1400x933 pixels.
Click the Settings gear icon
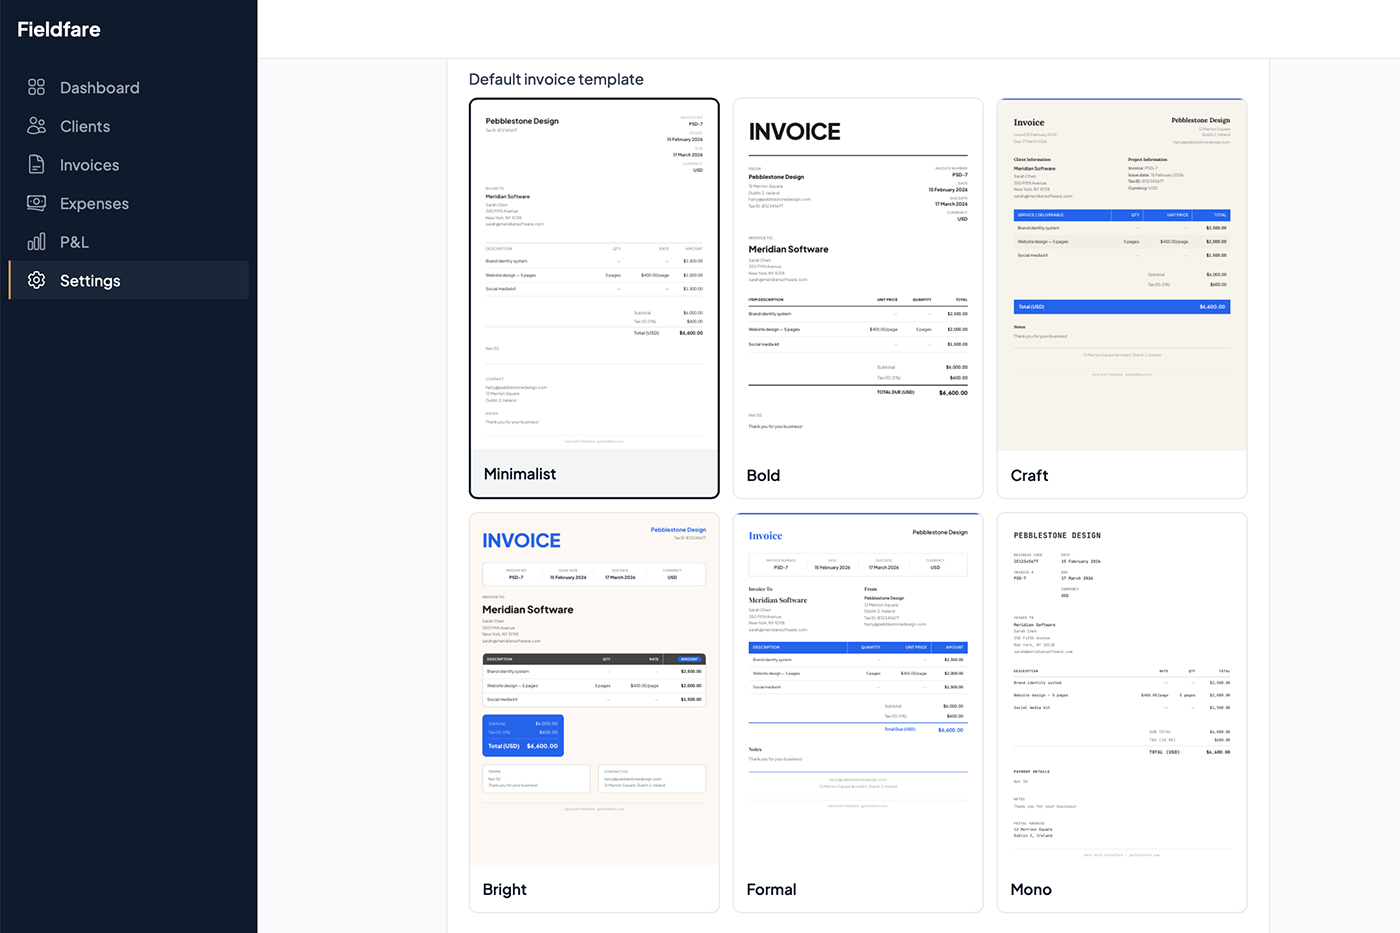37,281
